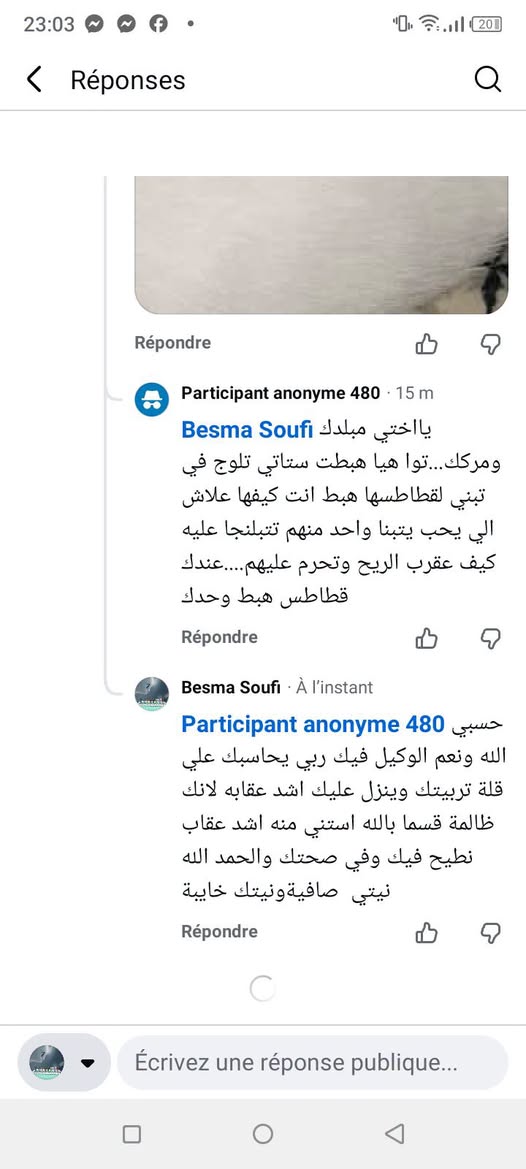The width and height of the screenshot is (526, 1169).
Task: Click Répondre under Besma Soufi's reply
Action: click(x=219, y=932)
